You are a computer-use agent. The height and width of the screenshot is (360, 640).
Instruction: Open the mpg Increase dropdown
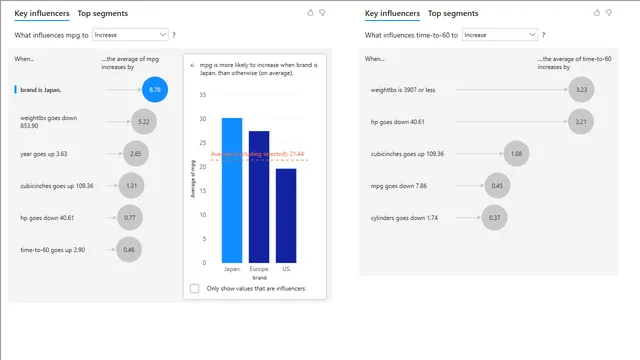click(130, 35)
